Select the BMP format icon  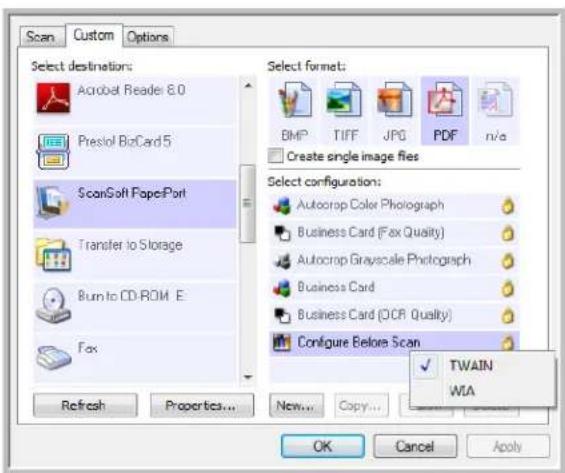(x=295, y=99)
